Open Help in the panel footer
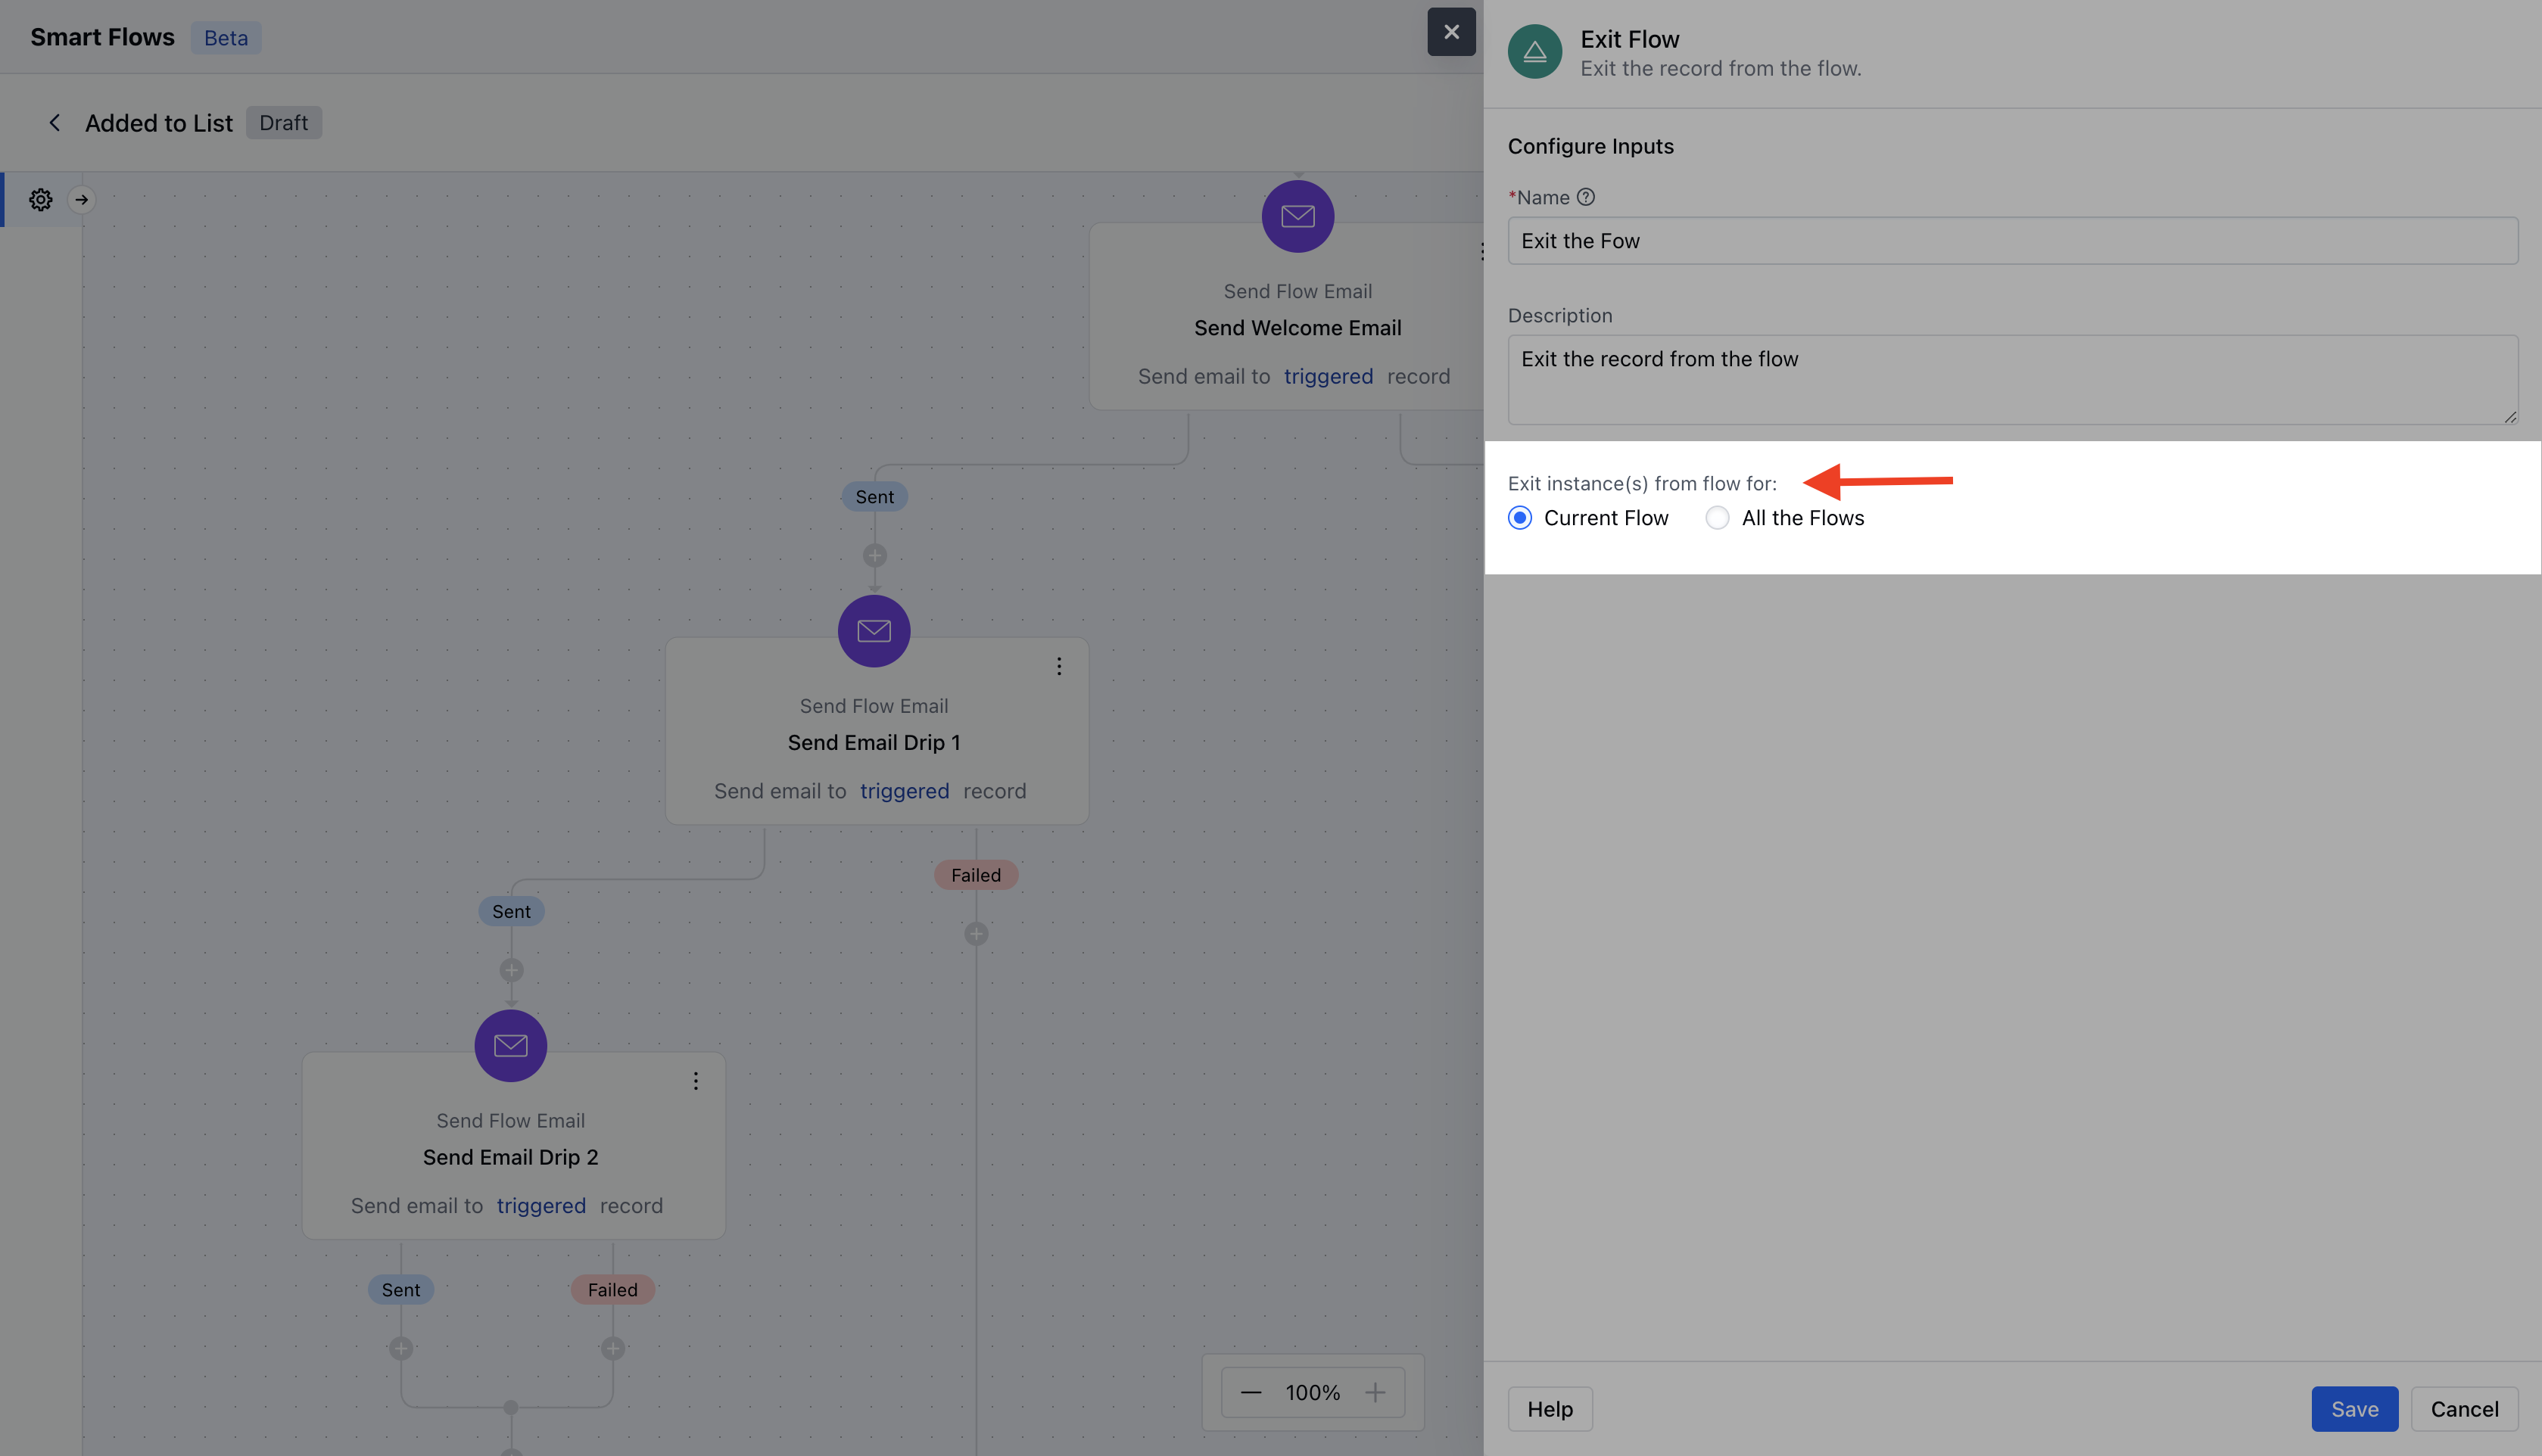The height and width of the screenshot is (1456, 2542). click(1549, 1409)
